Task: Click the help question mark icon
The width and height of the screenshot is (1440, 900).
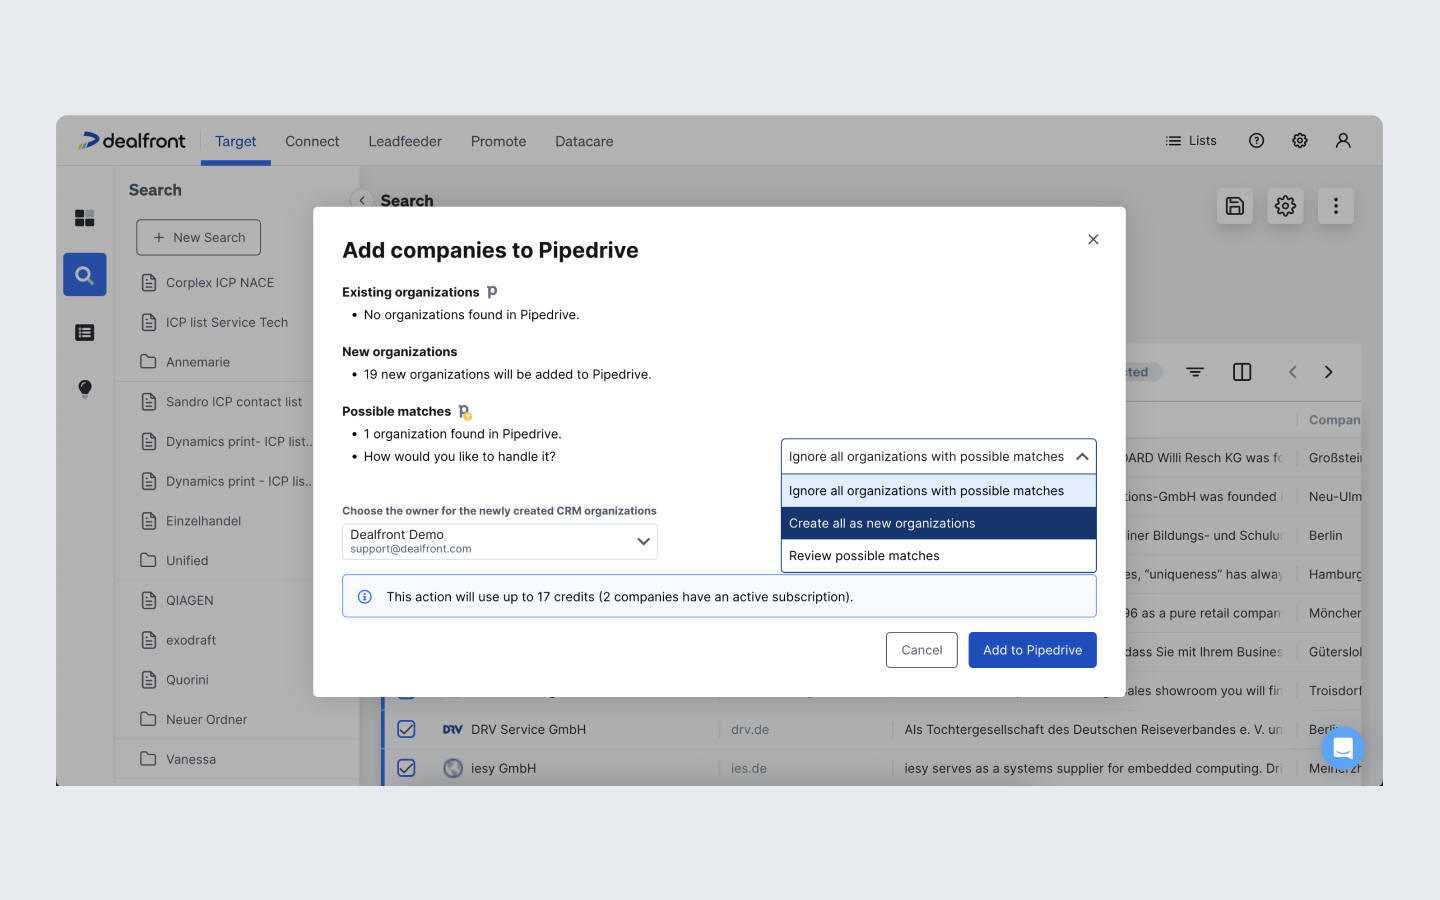Action: click(x=1256, y=141)
